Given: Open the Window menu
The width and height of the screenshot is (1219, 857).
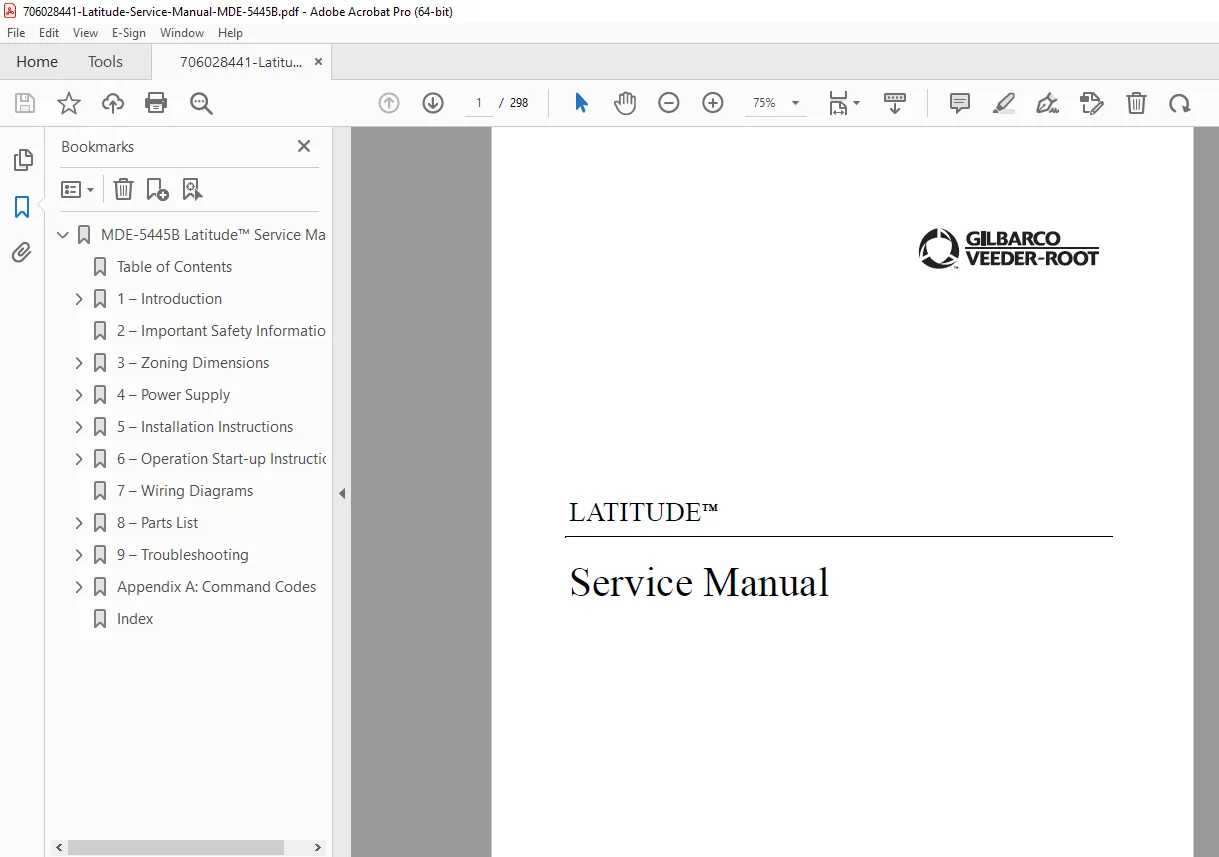Looking at the screenshot, I should point(182,33).
